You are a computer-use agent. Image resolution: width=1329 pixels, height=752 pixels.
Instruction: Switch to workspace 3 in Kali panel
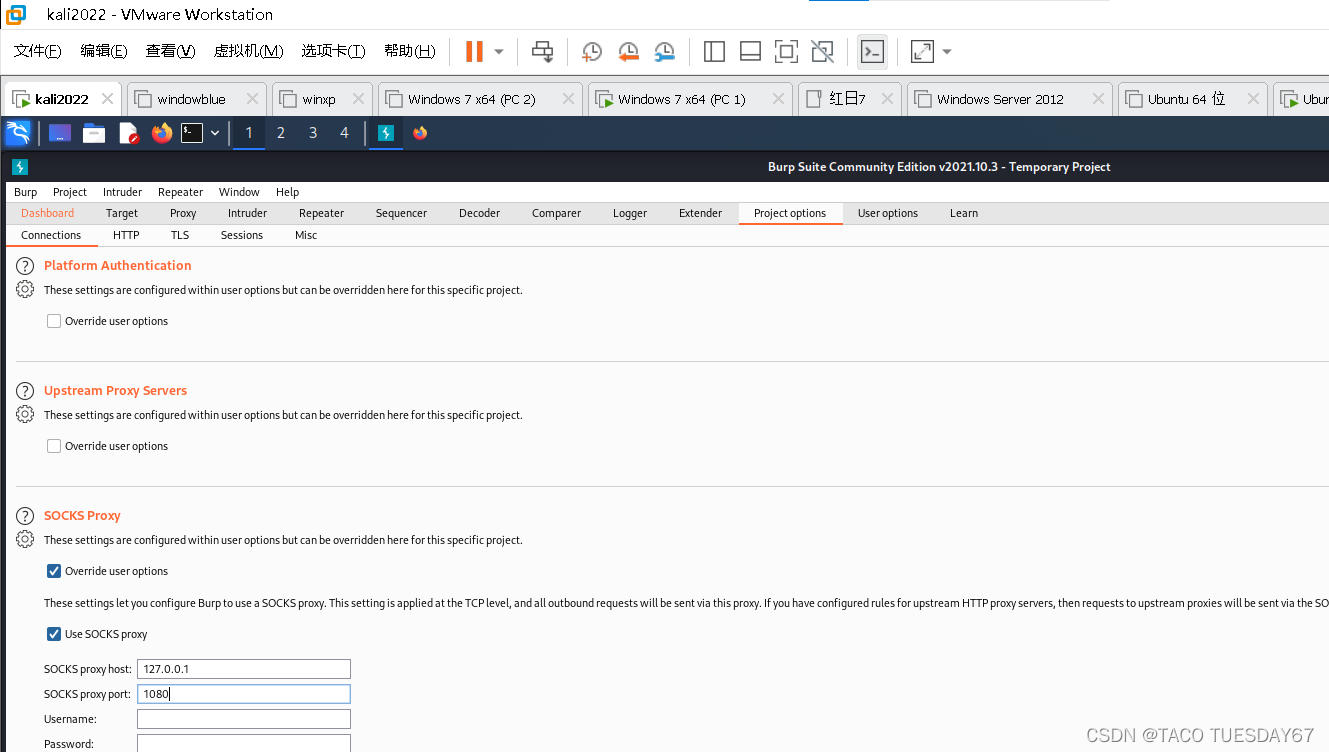(313, 133)
